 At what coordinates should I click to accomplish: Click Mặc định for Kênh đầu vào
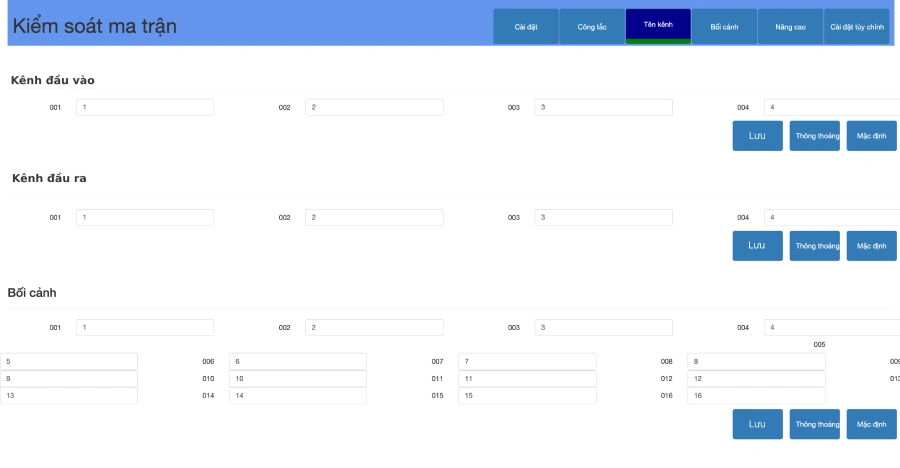click(871, 136)
